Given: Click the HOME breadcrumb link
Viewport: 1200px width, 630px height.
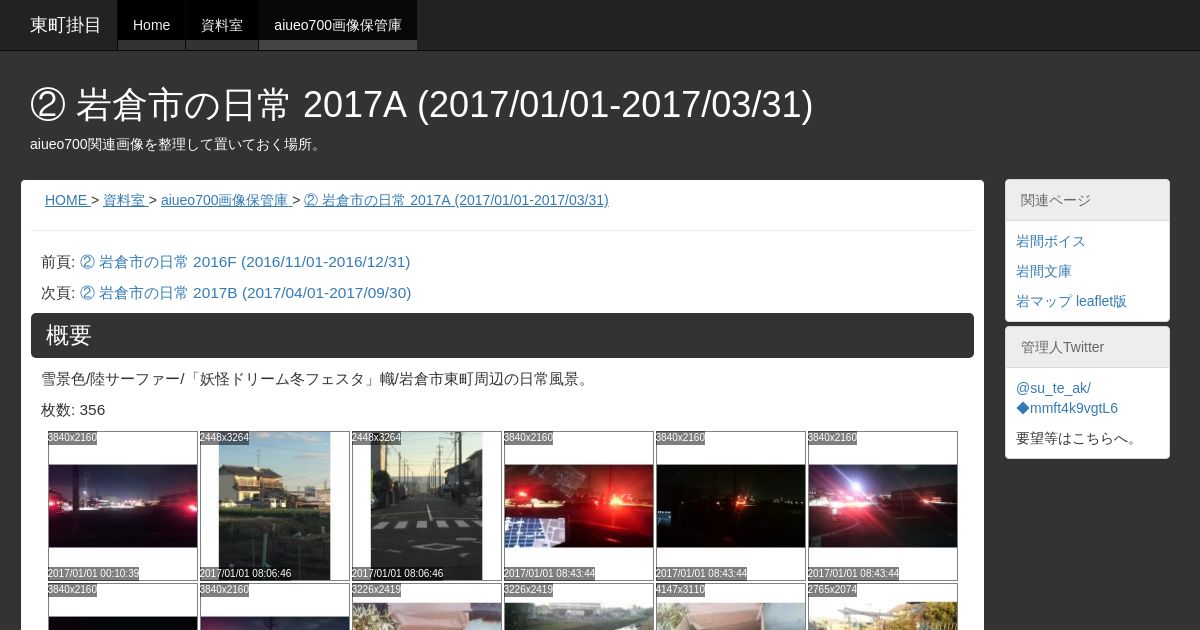Looking at the screenshot, I should [x=66, y=200].
